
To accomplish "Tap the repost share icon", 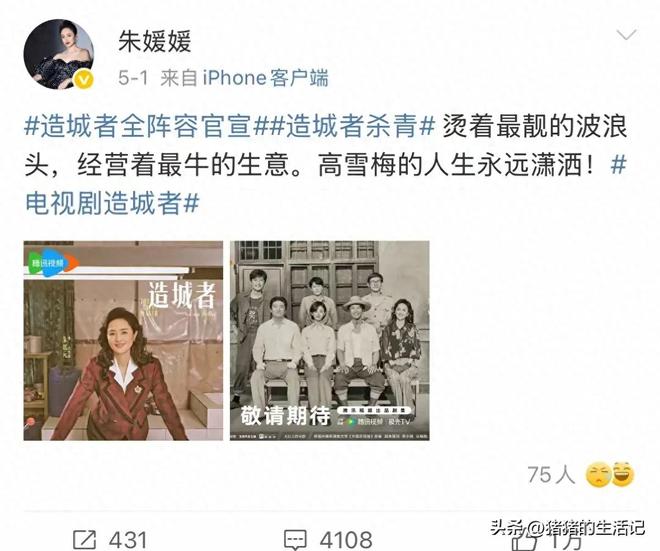I will click(85, 540).
